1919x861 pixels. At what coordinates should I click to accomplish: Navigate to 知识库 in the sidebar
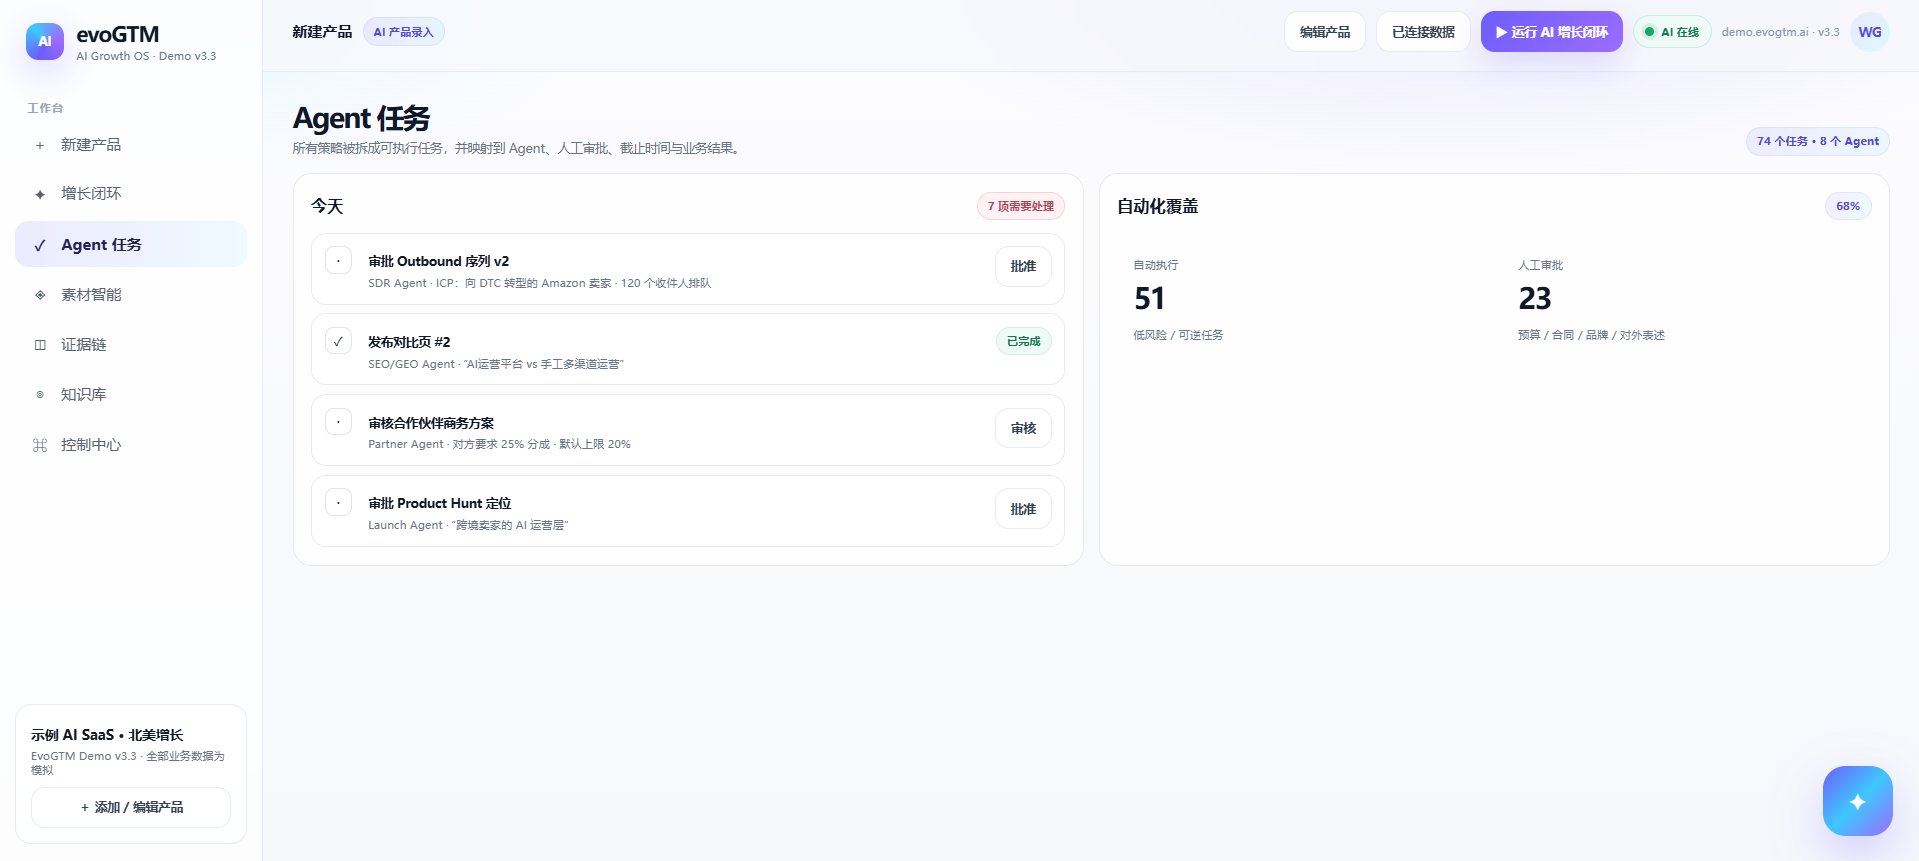pos(131,395)
